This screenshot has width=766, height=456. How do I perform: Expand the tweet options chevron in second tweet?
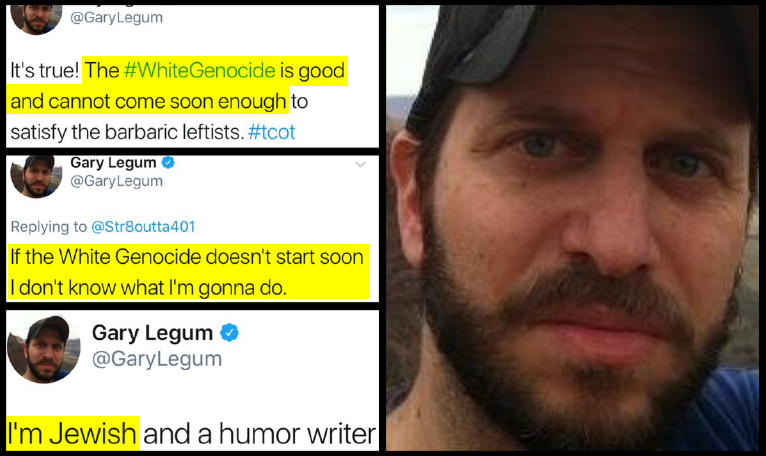pyautogui.click(x=361, y=164)
